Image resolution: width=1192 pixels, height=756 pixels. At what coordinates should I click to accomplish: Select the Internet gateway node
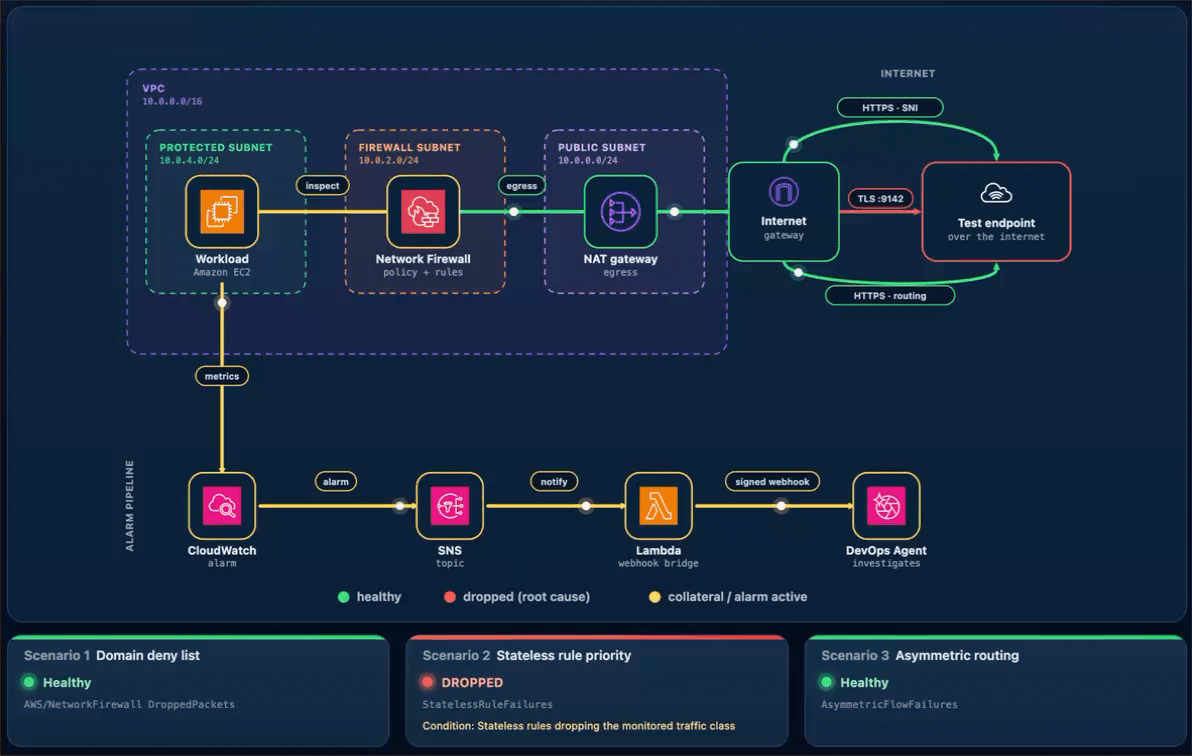(784, 211)
